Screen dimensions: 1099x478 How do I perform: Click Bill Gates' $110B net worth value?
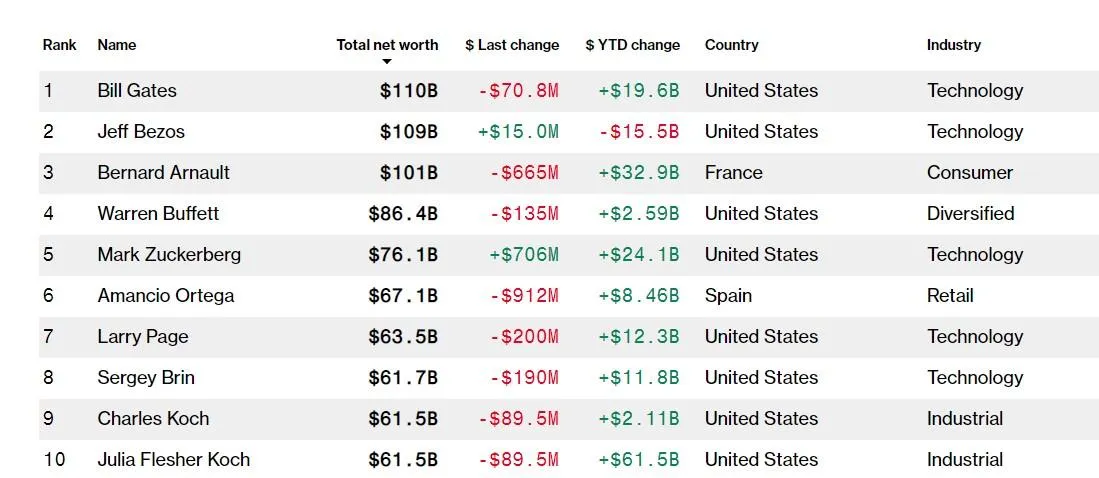(408, 90)
